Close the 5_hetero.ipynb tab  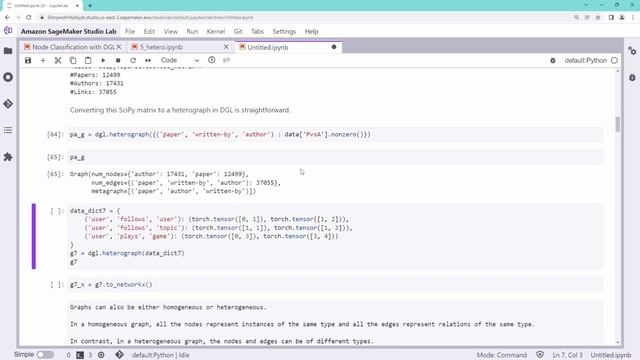(226, 47)
